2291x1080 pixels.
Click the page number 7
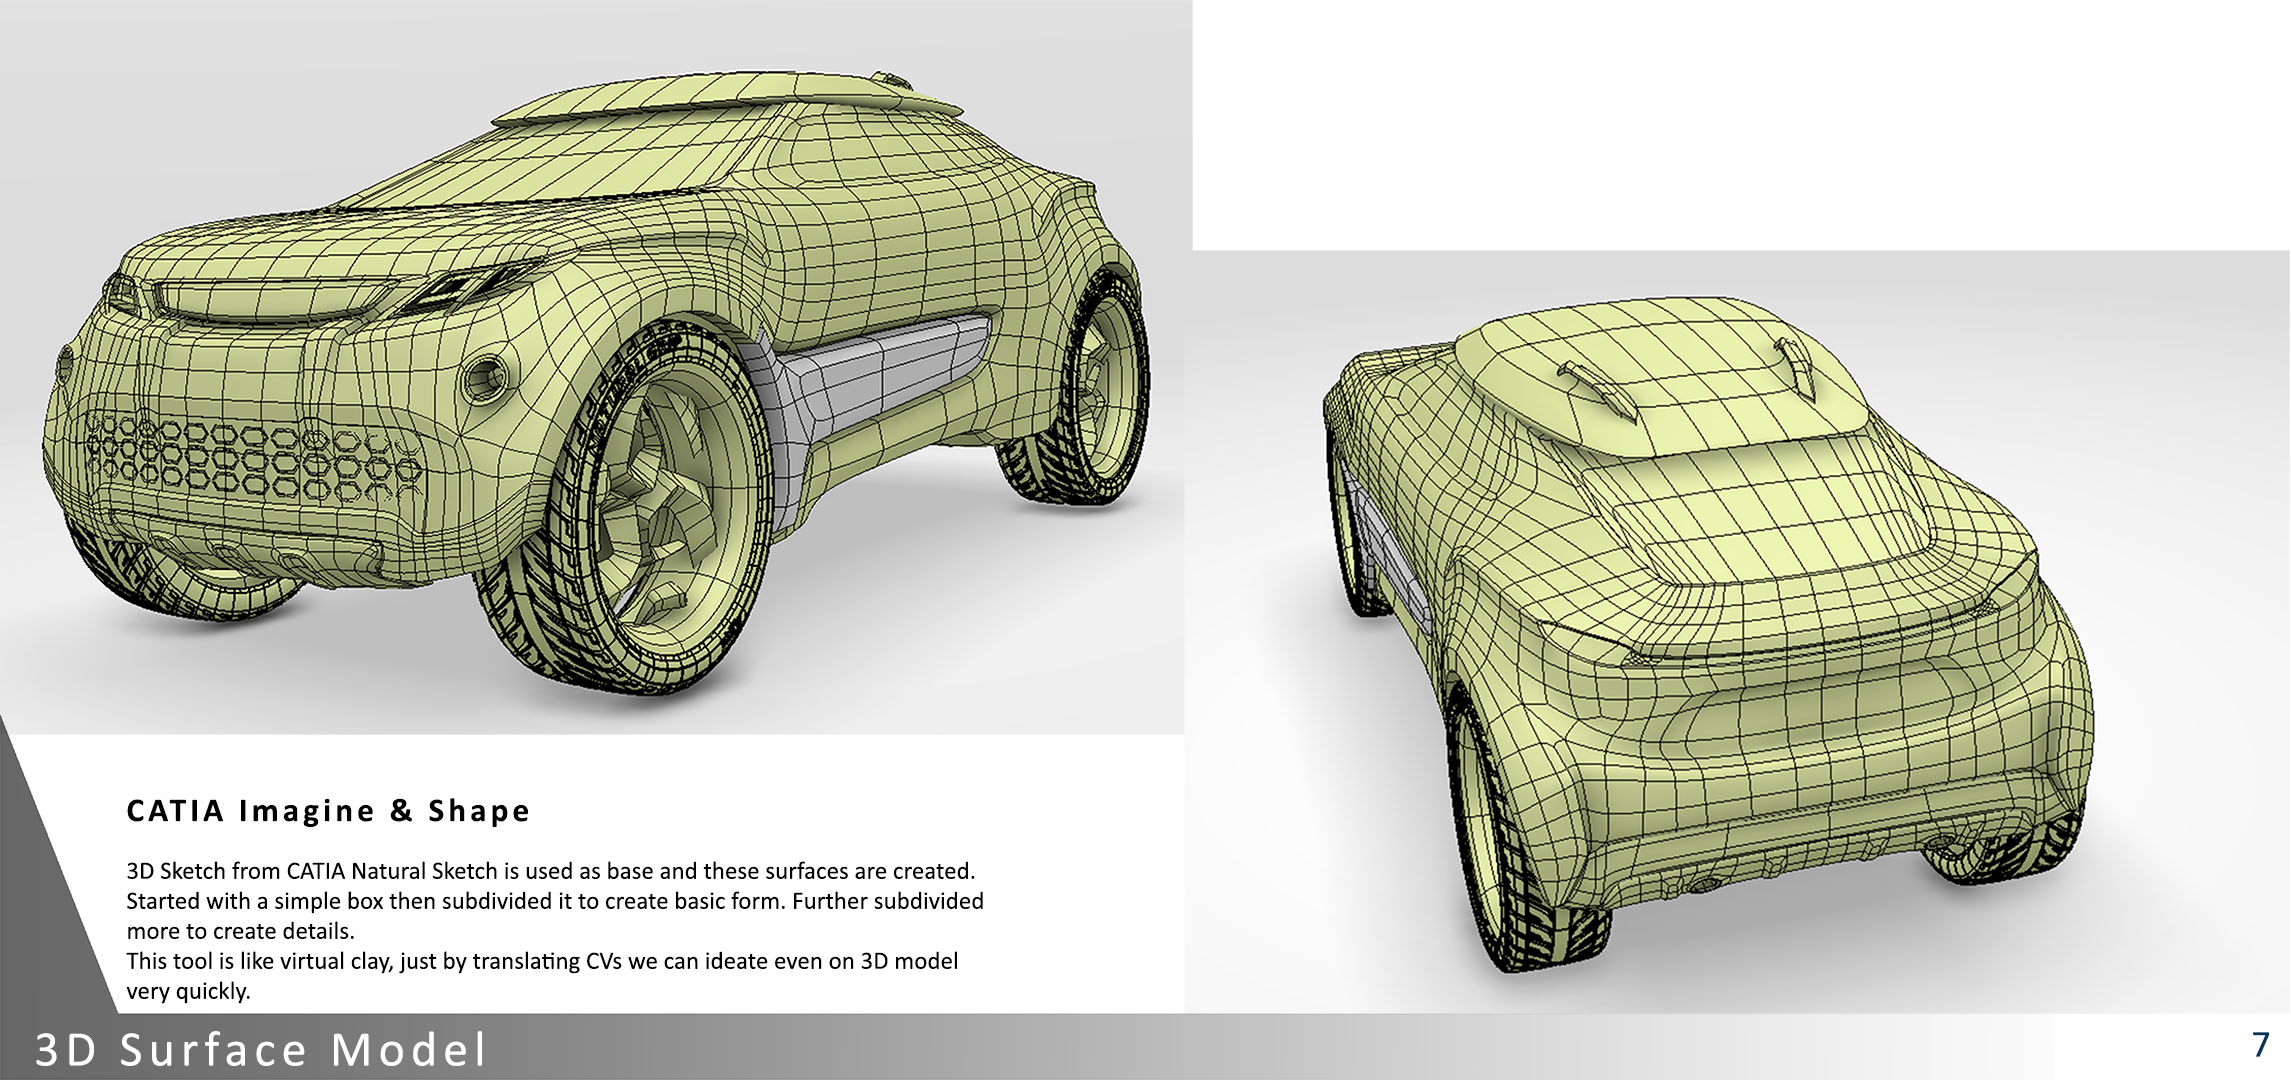(x=2261, y=1044)
